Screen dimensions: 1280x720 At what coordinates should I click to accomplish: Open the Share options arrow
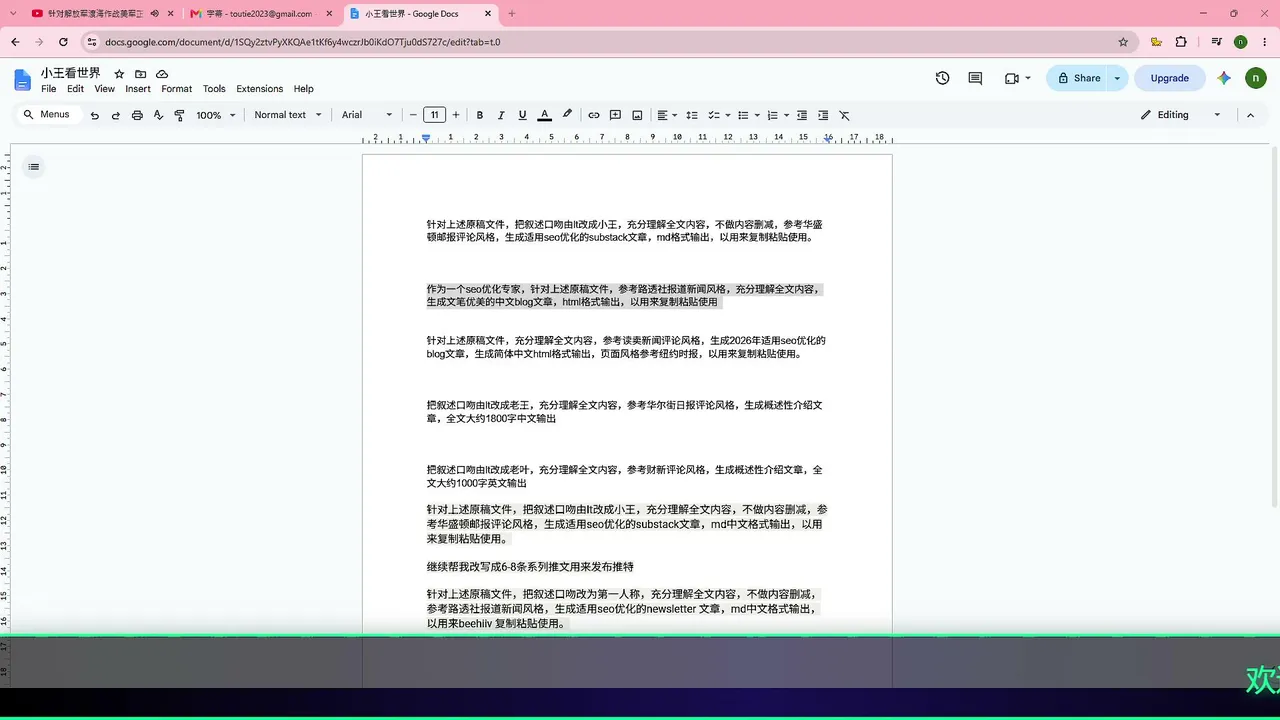[1118, 78]
